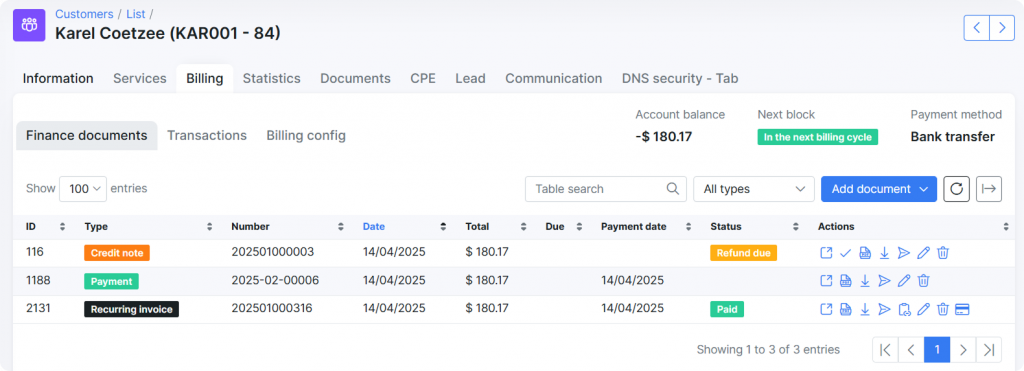Jump to last page of results
This screenshot has height=371, width=1024.
tap(989, 350)
